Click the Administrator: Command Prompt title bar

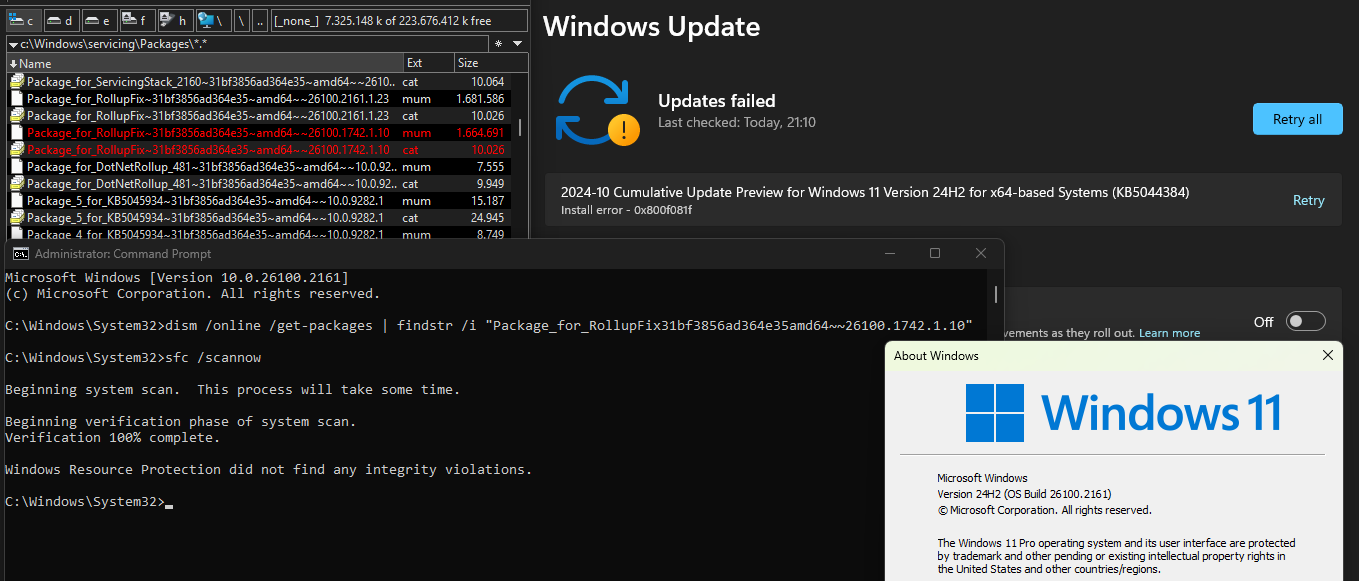click(505, 254)
